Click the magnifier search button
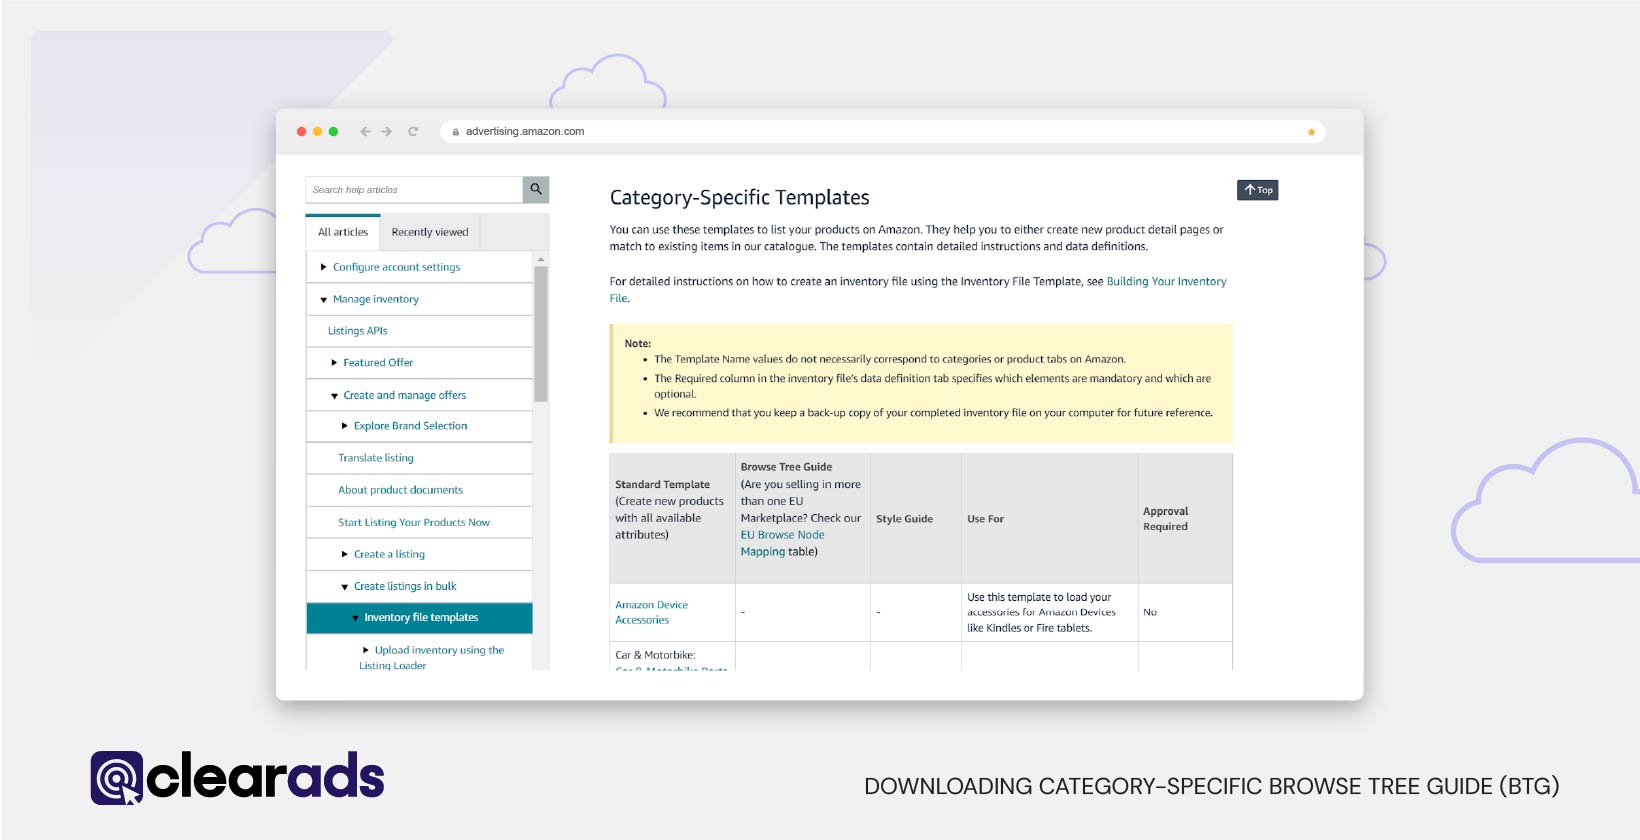Image resolution: width=1640 pixels, height=840 pixels. (536, 189)
